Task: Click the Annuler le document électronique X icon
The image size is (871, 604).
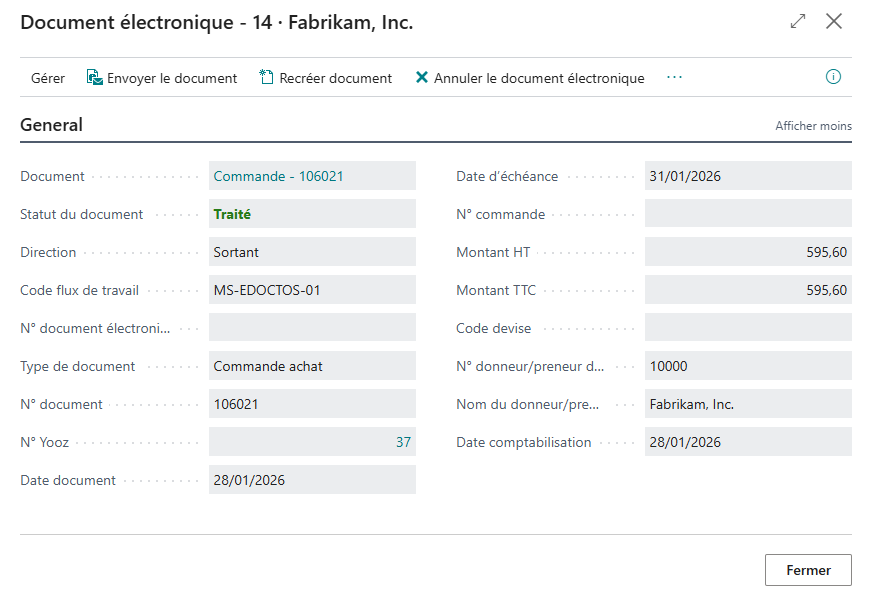Action: click(422, 78)
